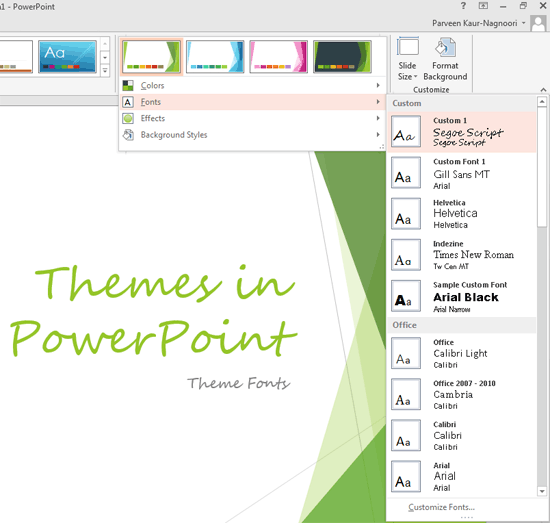Click the Background Styles paint bucket icon
The width and height of the screenshot is (550, 523).
(x=128, y=135)
